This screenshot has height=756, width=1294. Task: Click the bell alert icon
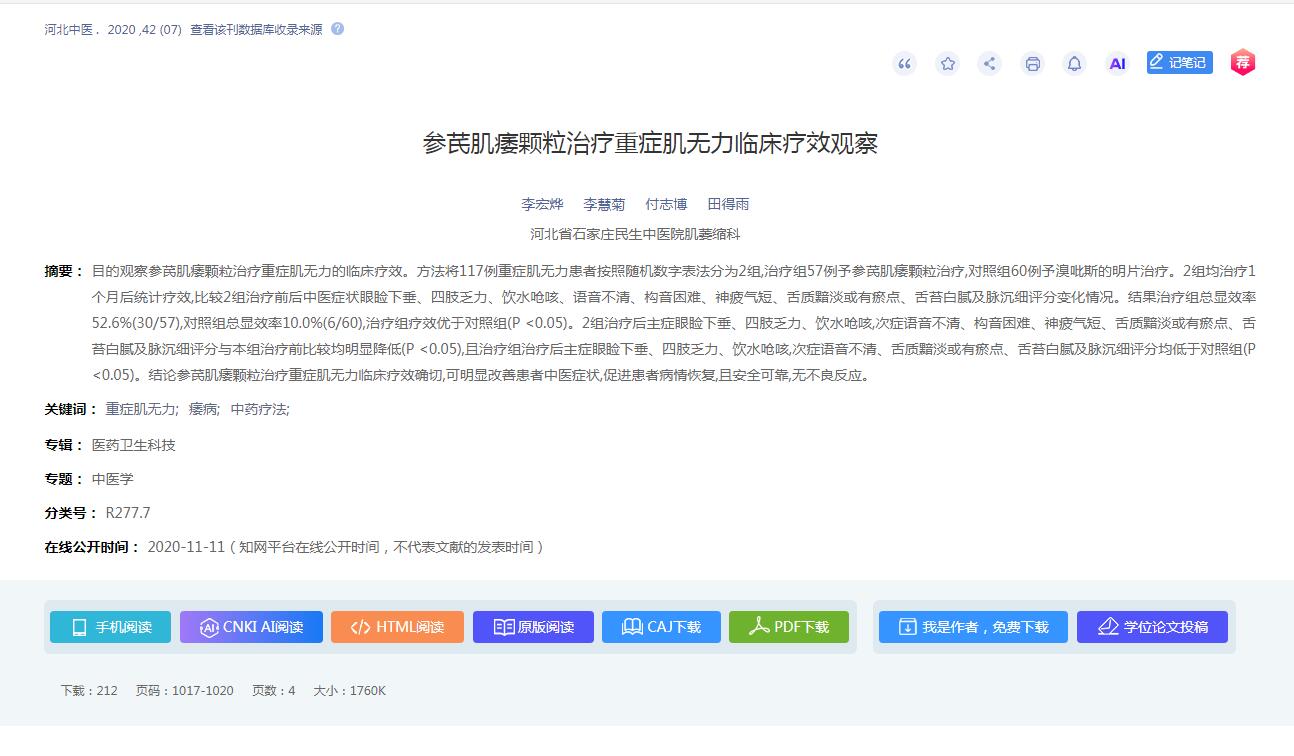(x=1074, y=64)
